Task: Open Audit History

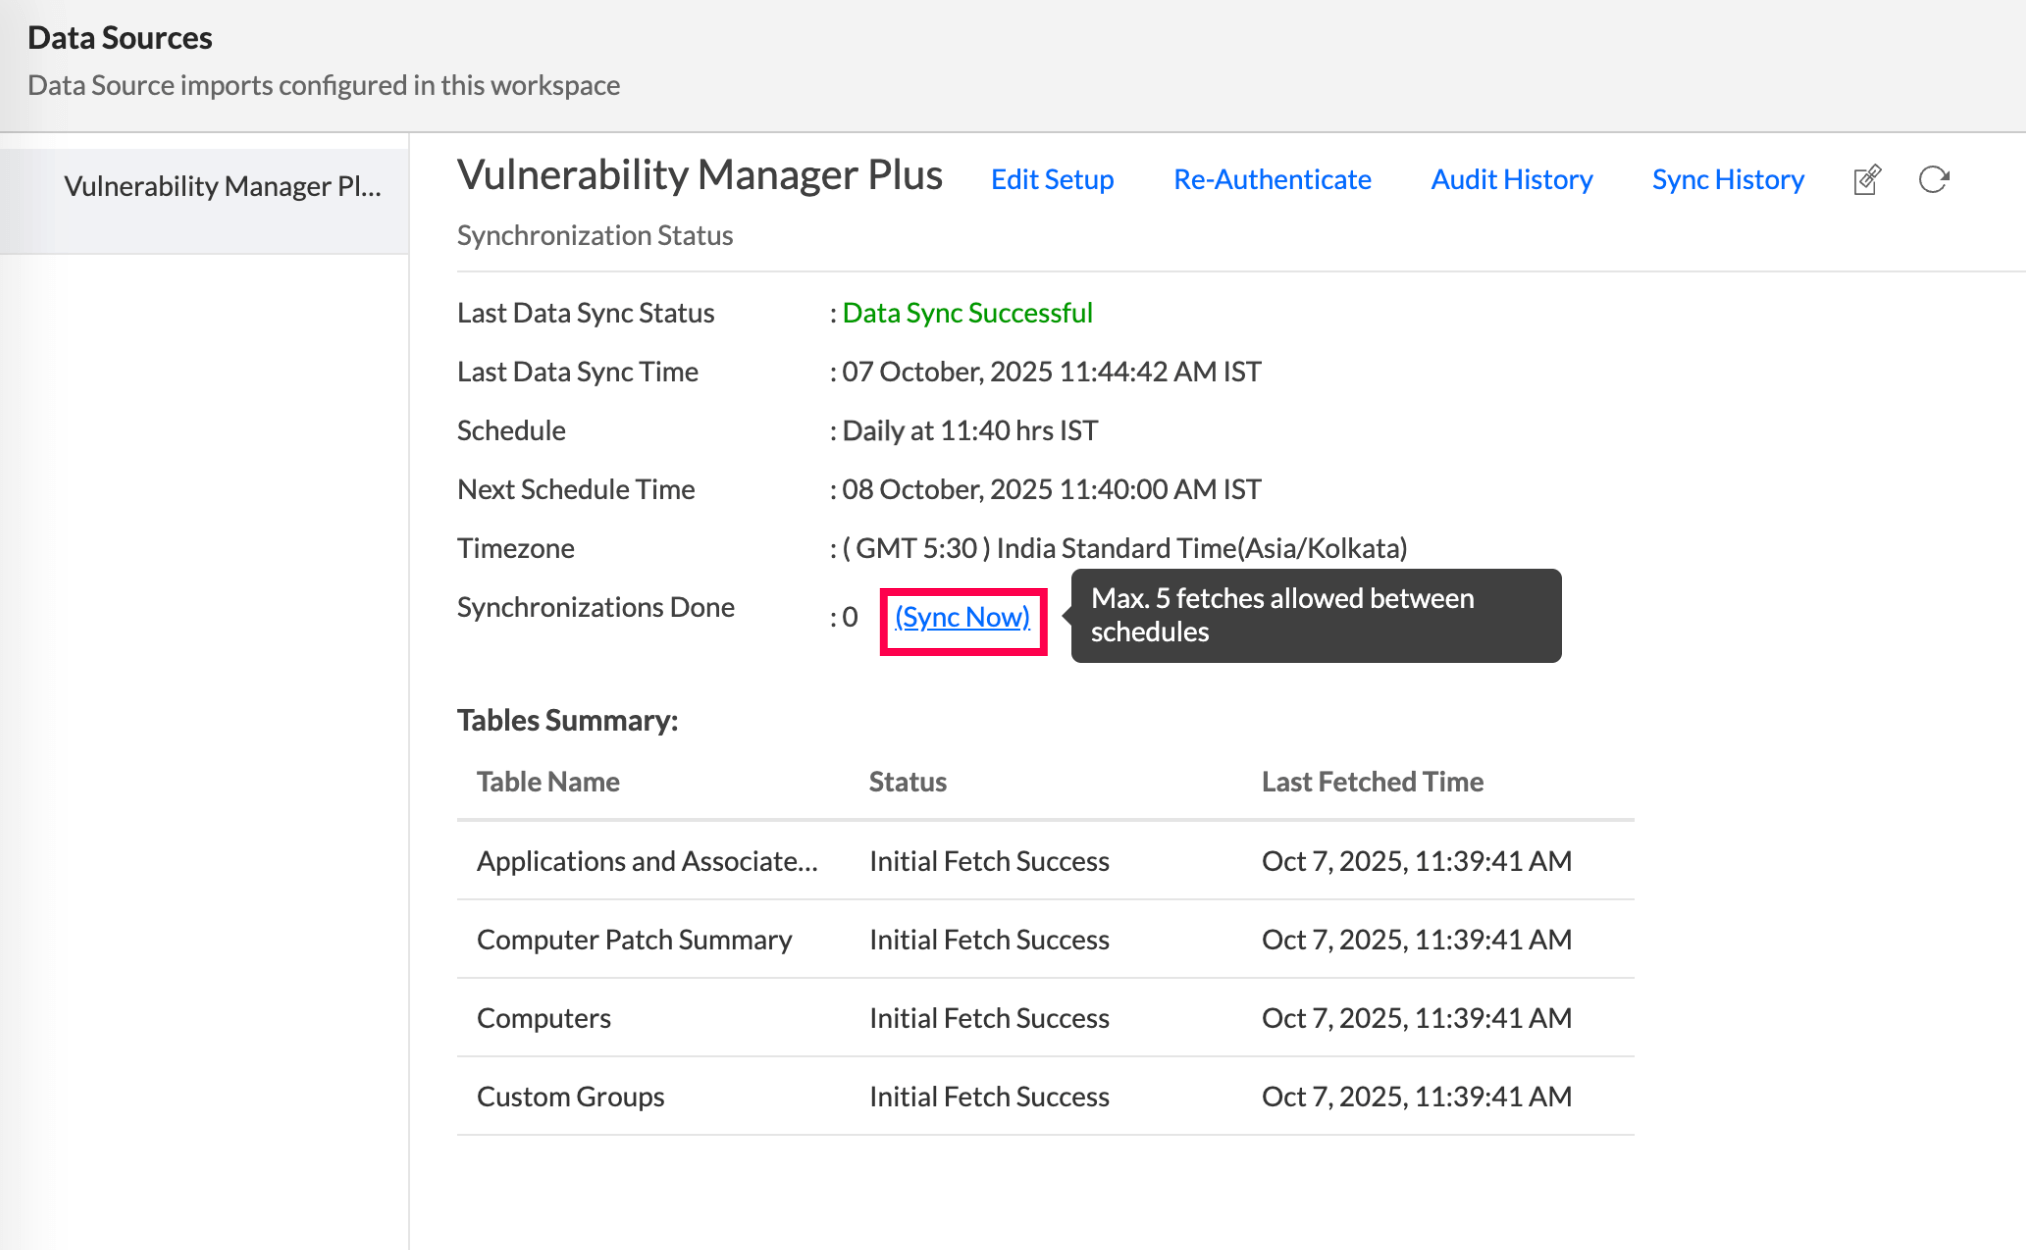Action: coord(1511,180)
